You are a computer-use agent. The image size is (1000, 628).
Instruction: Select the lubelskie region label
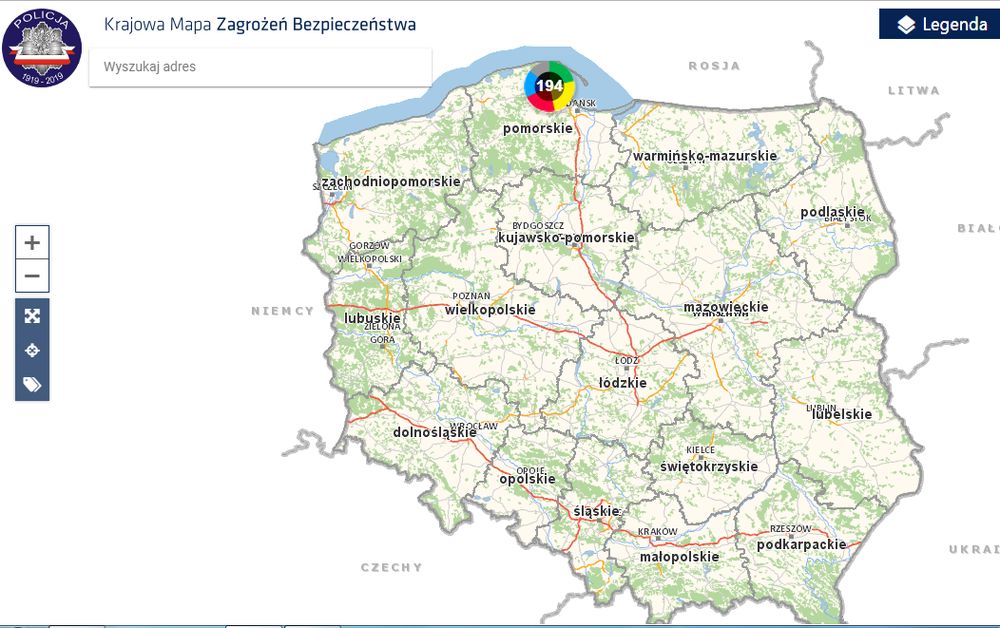[x=842, y=414]
